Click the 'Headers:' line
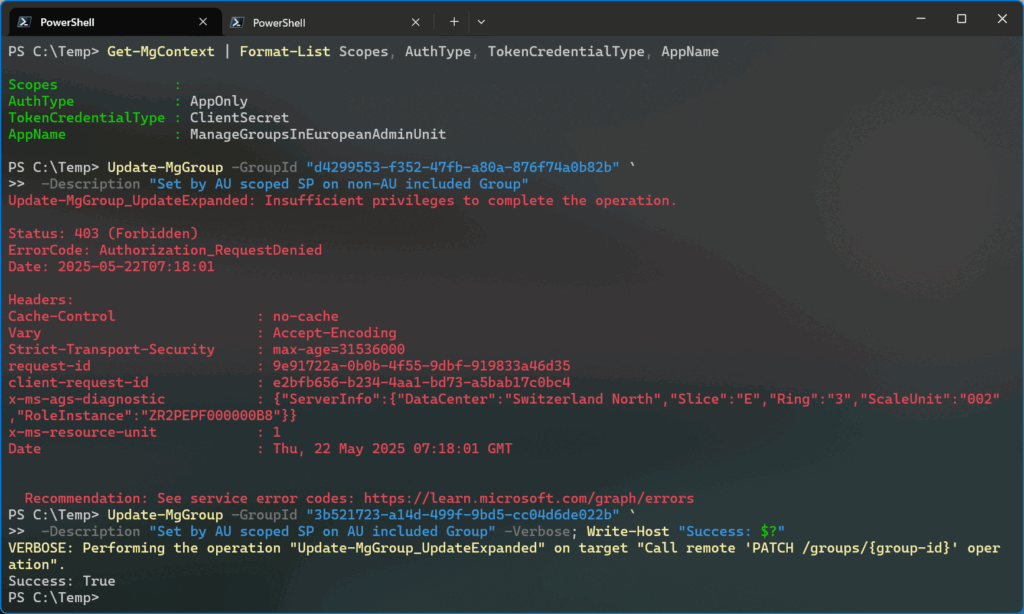This screenshot has height=614, width=1024. (x=40, y=300)
